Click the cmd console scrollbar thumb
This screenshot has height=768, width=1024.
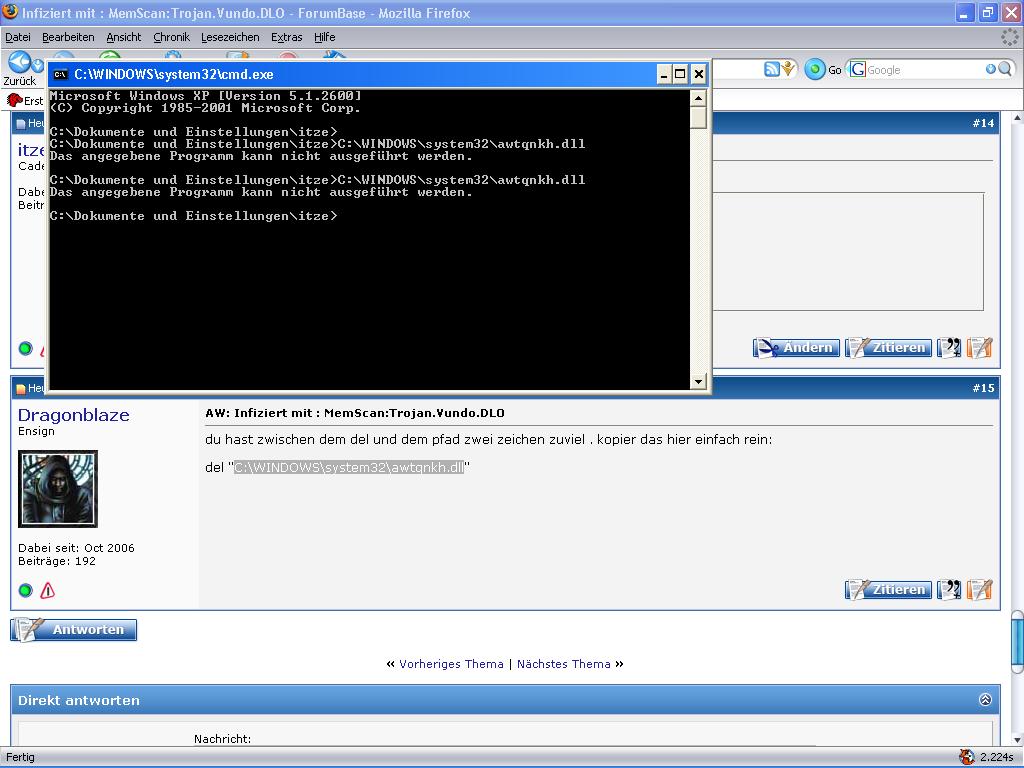pos(698,118)
